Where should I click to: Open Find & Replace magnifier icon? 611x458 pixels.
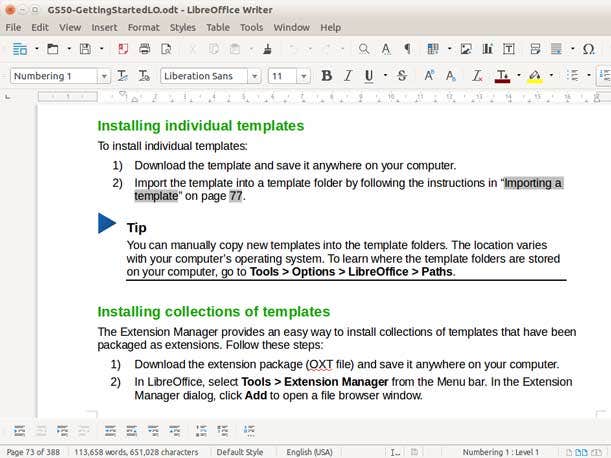(x=364, y=48)
